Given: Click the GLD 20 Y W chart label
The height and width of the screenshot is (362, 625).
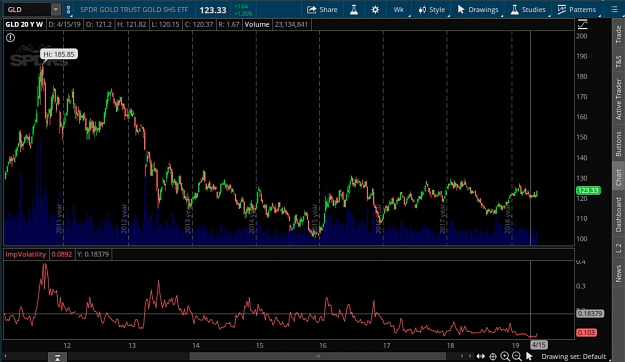Looking at the screenshot, I should point(24,24).
